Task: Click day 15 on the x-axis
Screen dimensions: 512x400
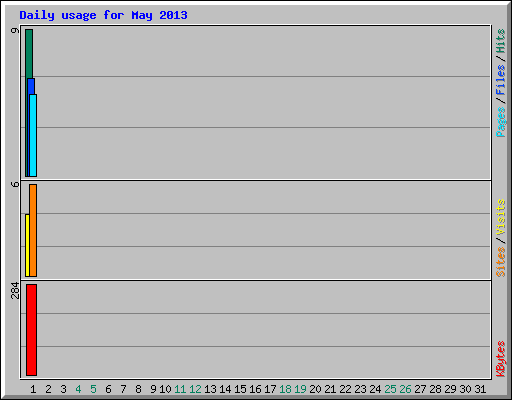Action: (x=240, y=389)
